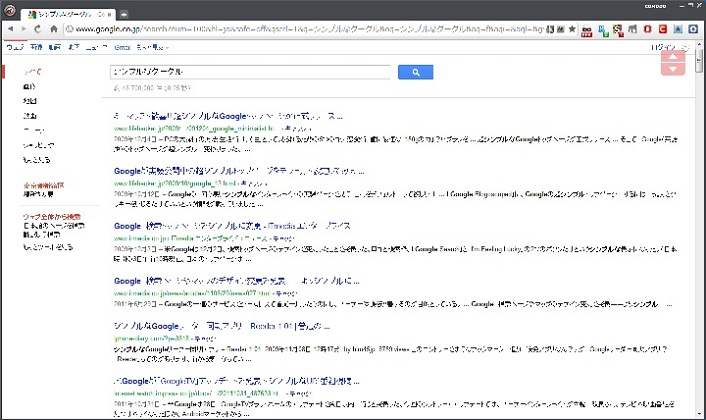The height and width of the screenshot is (420, 706).
Task: Click the black-and-red extension icon after the star
Action: click(587, 30)
